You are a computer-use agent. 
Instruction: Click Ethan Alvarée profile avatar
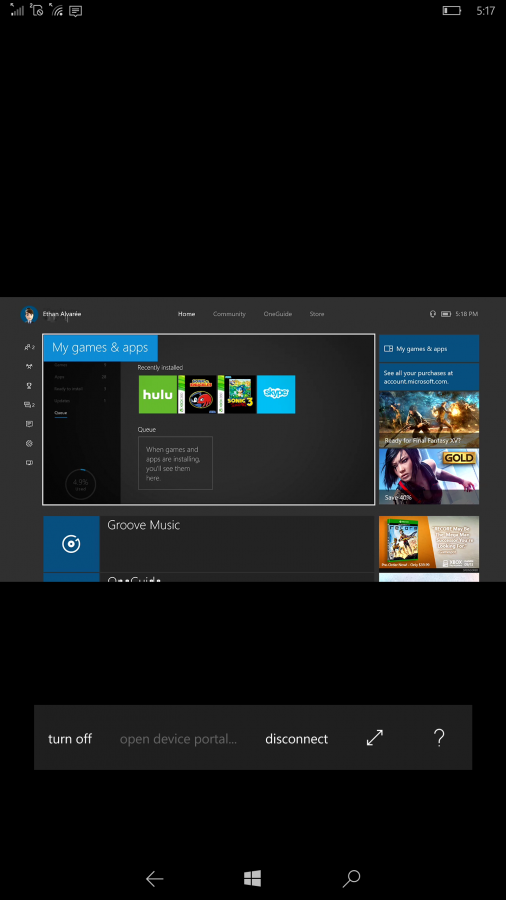coord(29,314)
